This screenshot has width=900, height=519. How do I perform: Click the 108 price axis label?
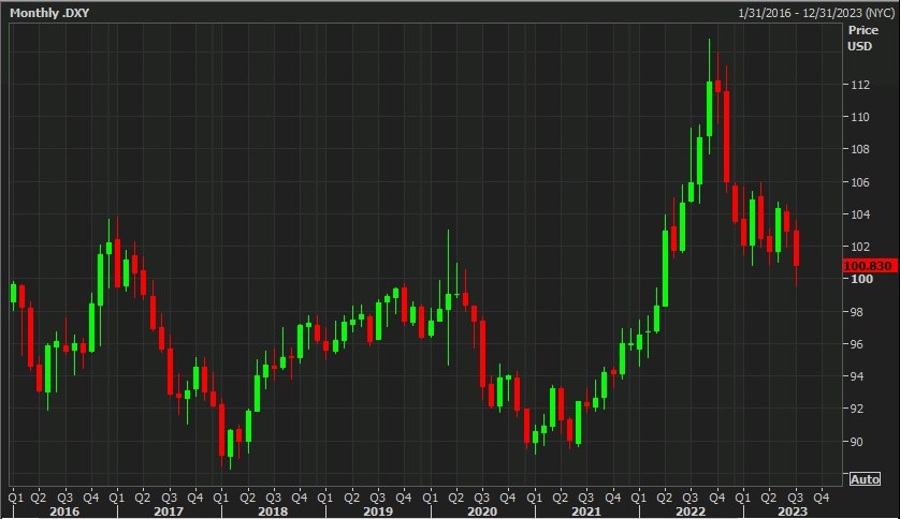tap(860, 149)
